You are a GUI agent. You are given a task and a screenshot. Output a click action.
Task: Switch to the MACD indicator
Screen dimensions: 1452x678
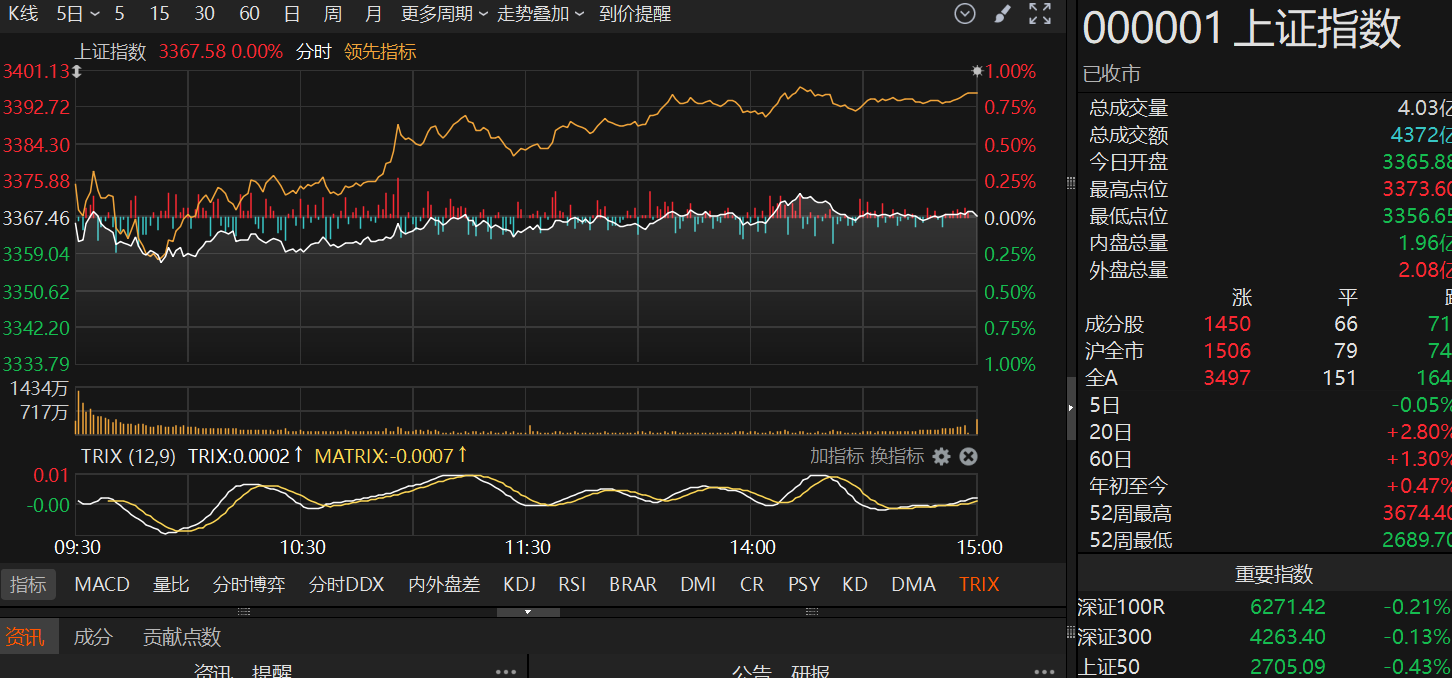pyautogui.click(x=102, y=584)
